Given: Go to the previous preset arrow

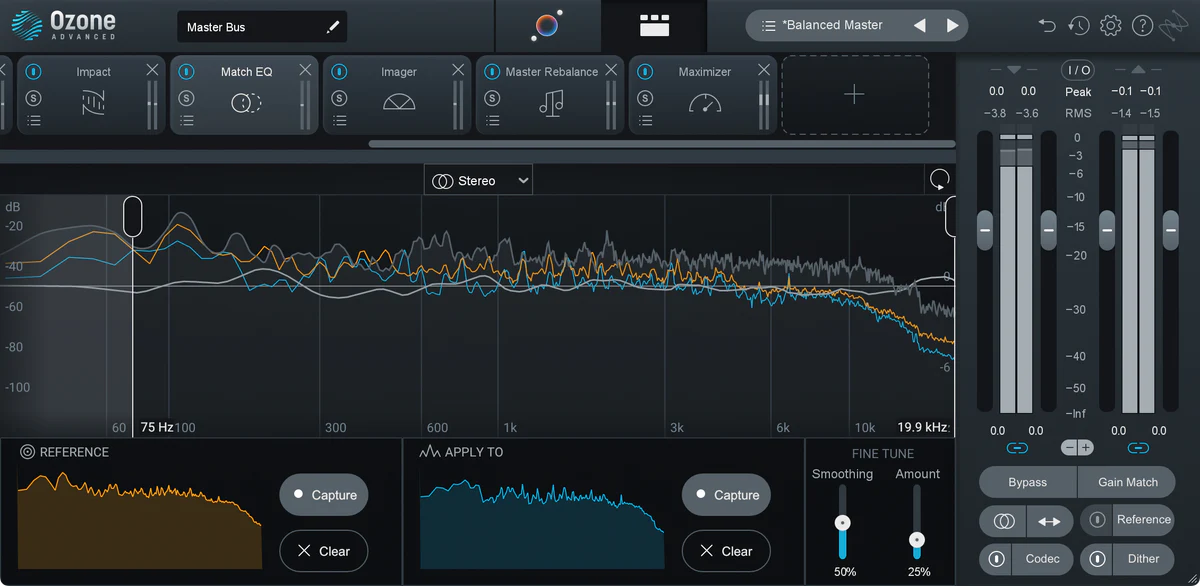Looking at the screenshot, I should coord(920,25).
